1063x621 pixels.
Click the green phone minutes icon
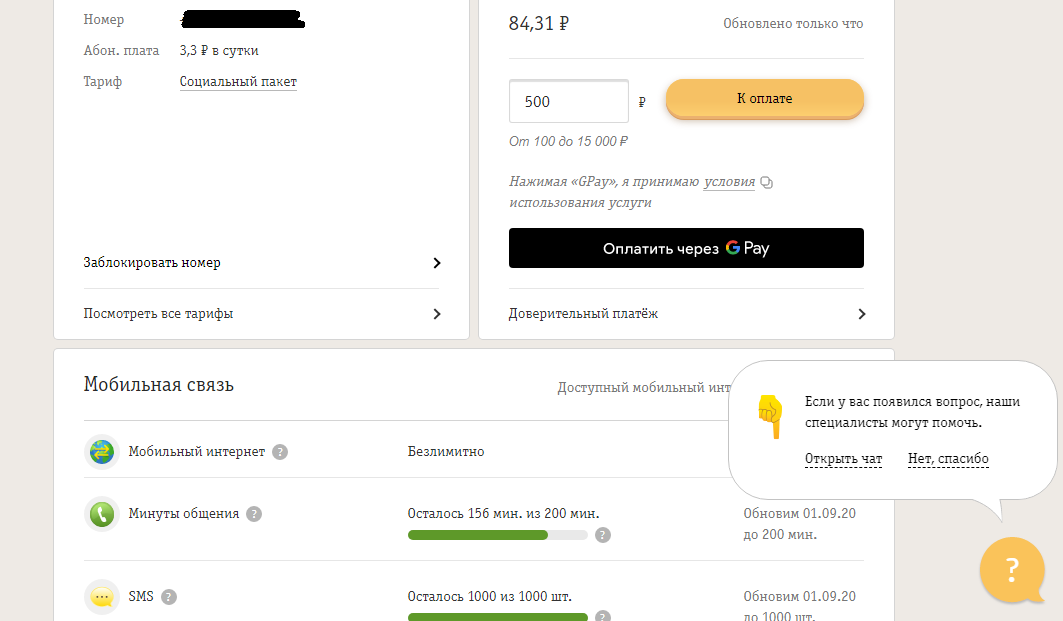[x=102, y=514]
